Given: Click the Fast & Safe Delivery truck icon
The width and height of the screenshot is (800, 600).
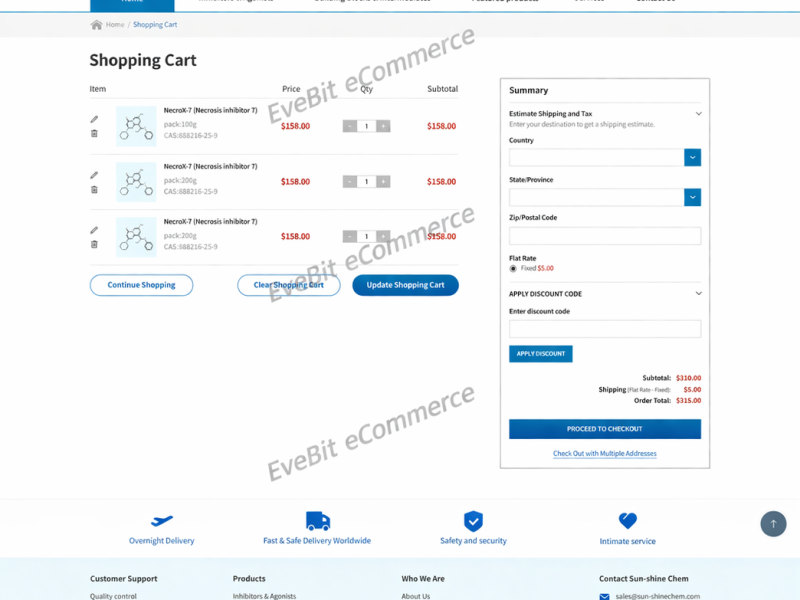Looking at the screenshot, I should pos(317,521).
